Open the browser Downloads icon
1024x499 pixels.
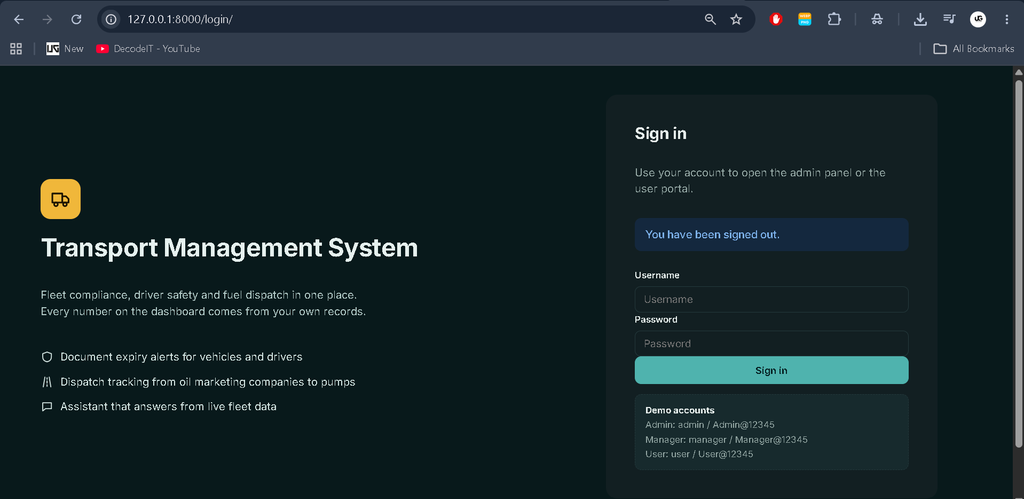(920, 20)
